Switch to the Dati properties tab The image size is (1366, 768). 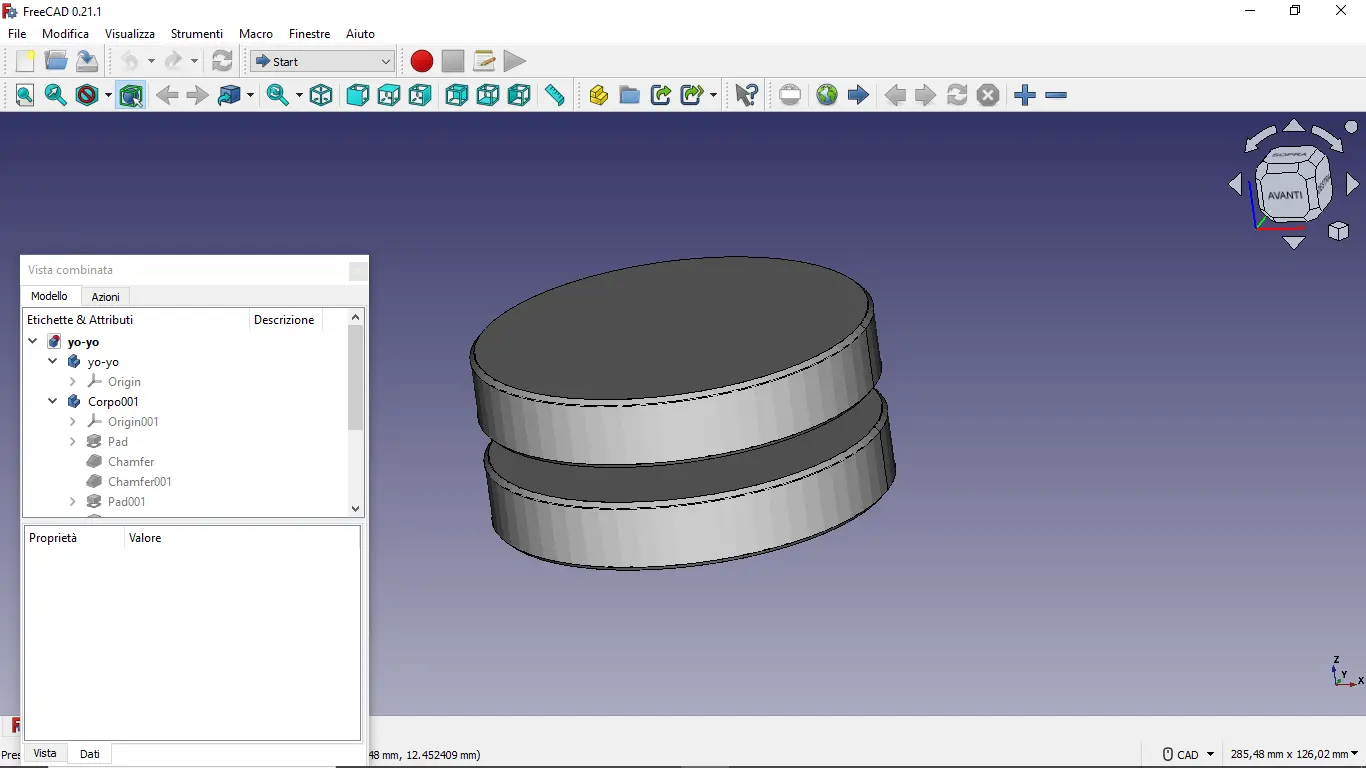[90, 754]
